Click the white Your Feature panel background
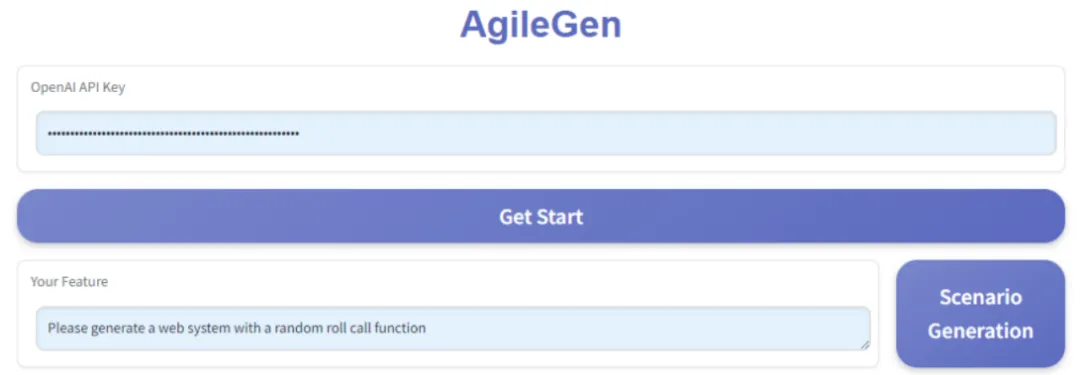Screen dimensions: 1080x375 point(482,281)
